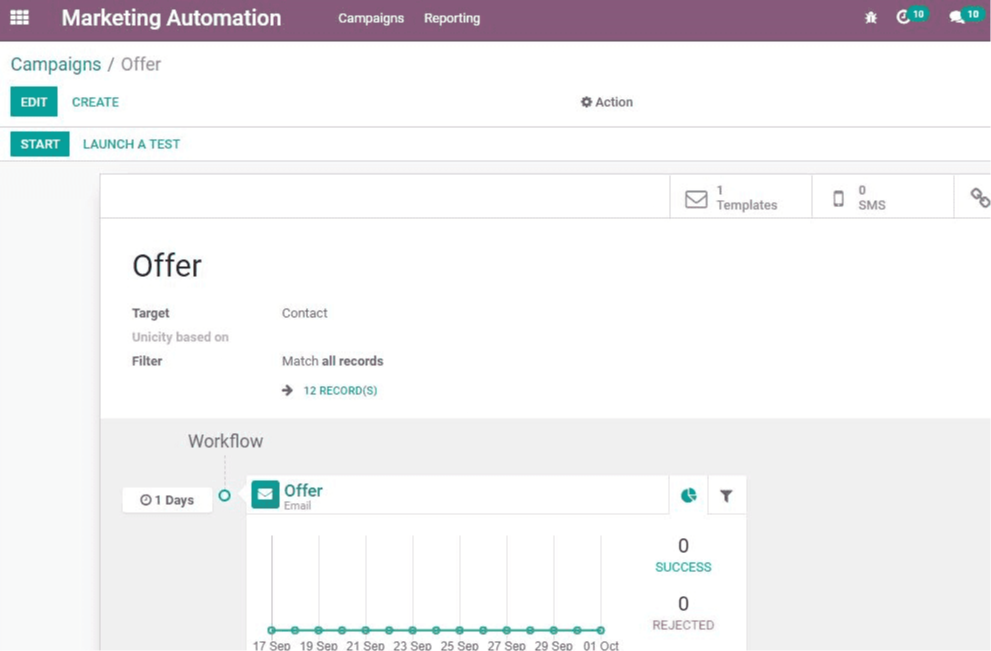The height and width of the screenshot is (651, 991).
Task: Click the 'Match all records' filter text
Action: [332, 361]
